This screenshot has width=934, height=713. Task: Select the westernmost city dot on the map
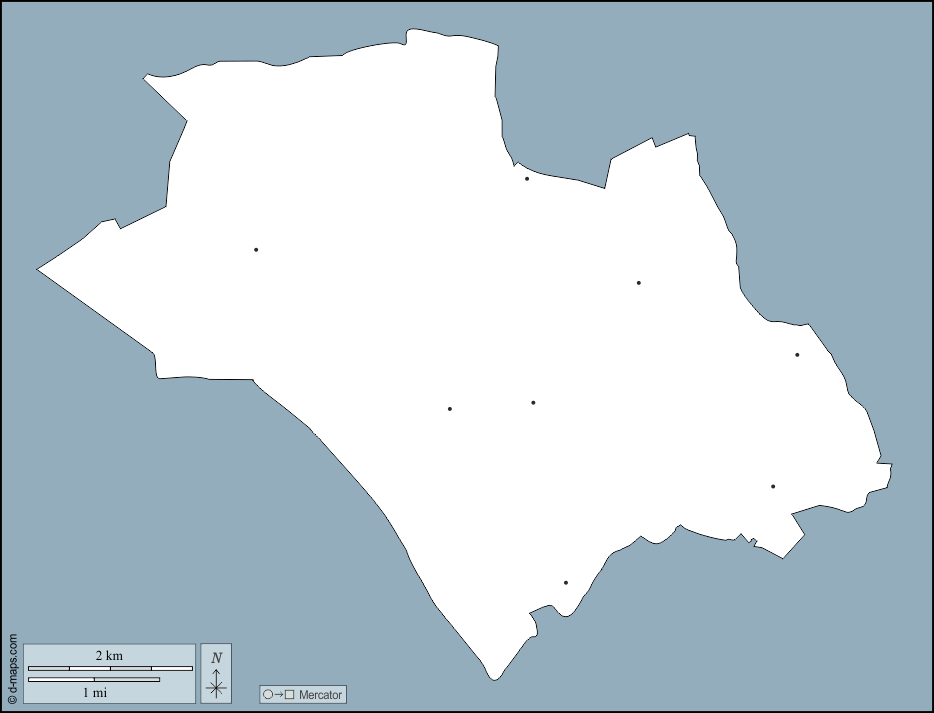pos(256,250)
